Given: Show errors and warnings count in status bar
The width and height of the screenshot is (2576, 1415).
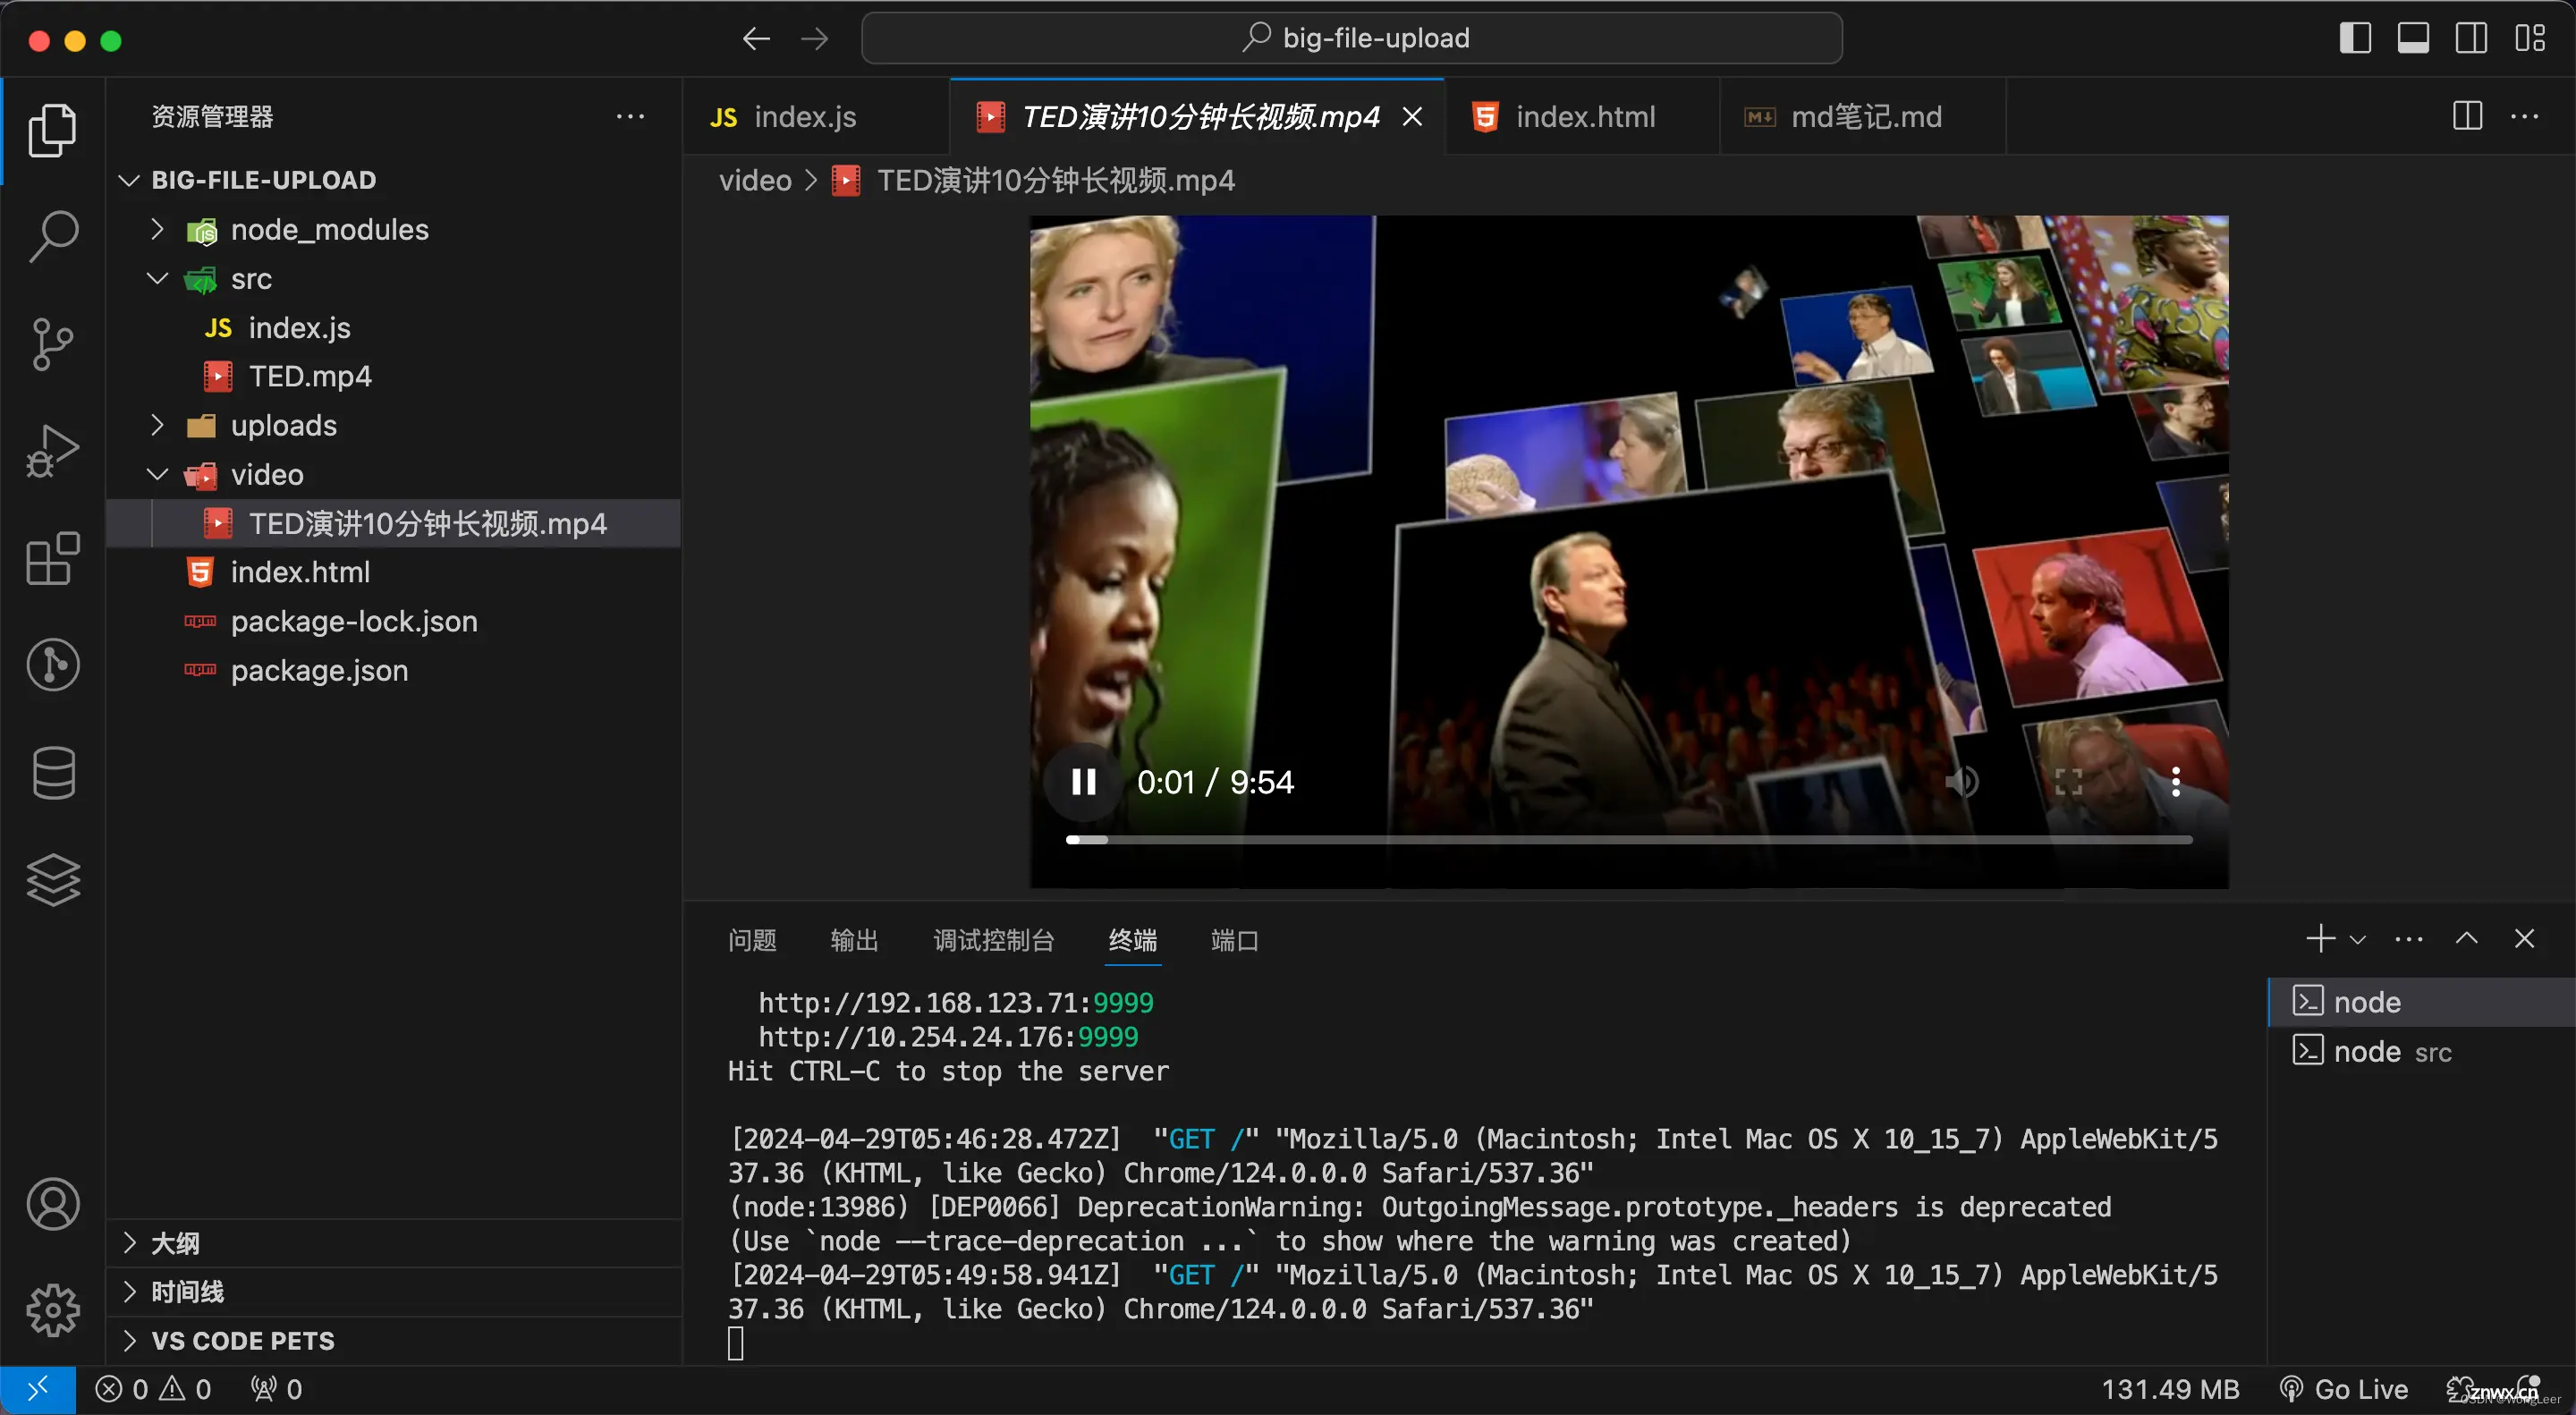Looking at the screenshot, I should 153,1389.
